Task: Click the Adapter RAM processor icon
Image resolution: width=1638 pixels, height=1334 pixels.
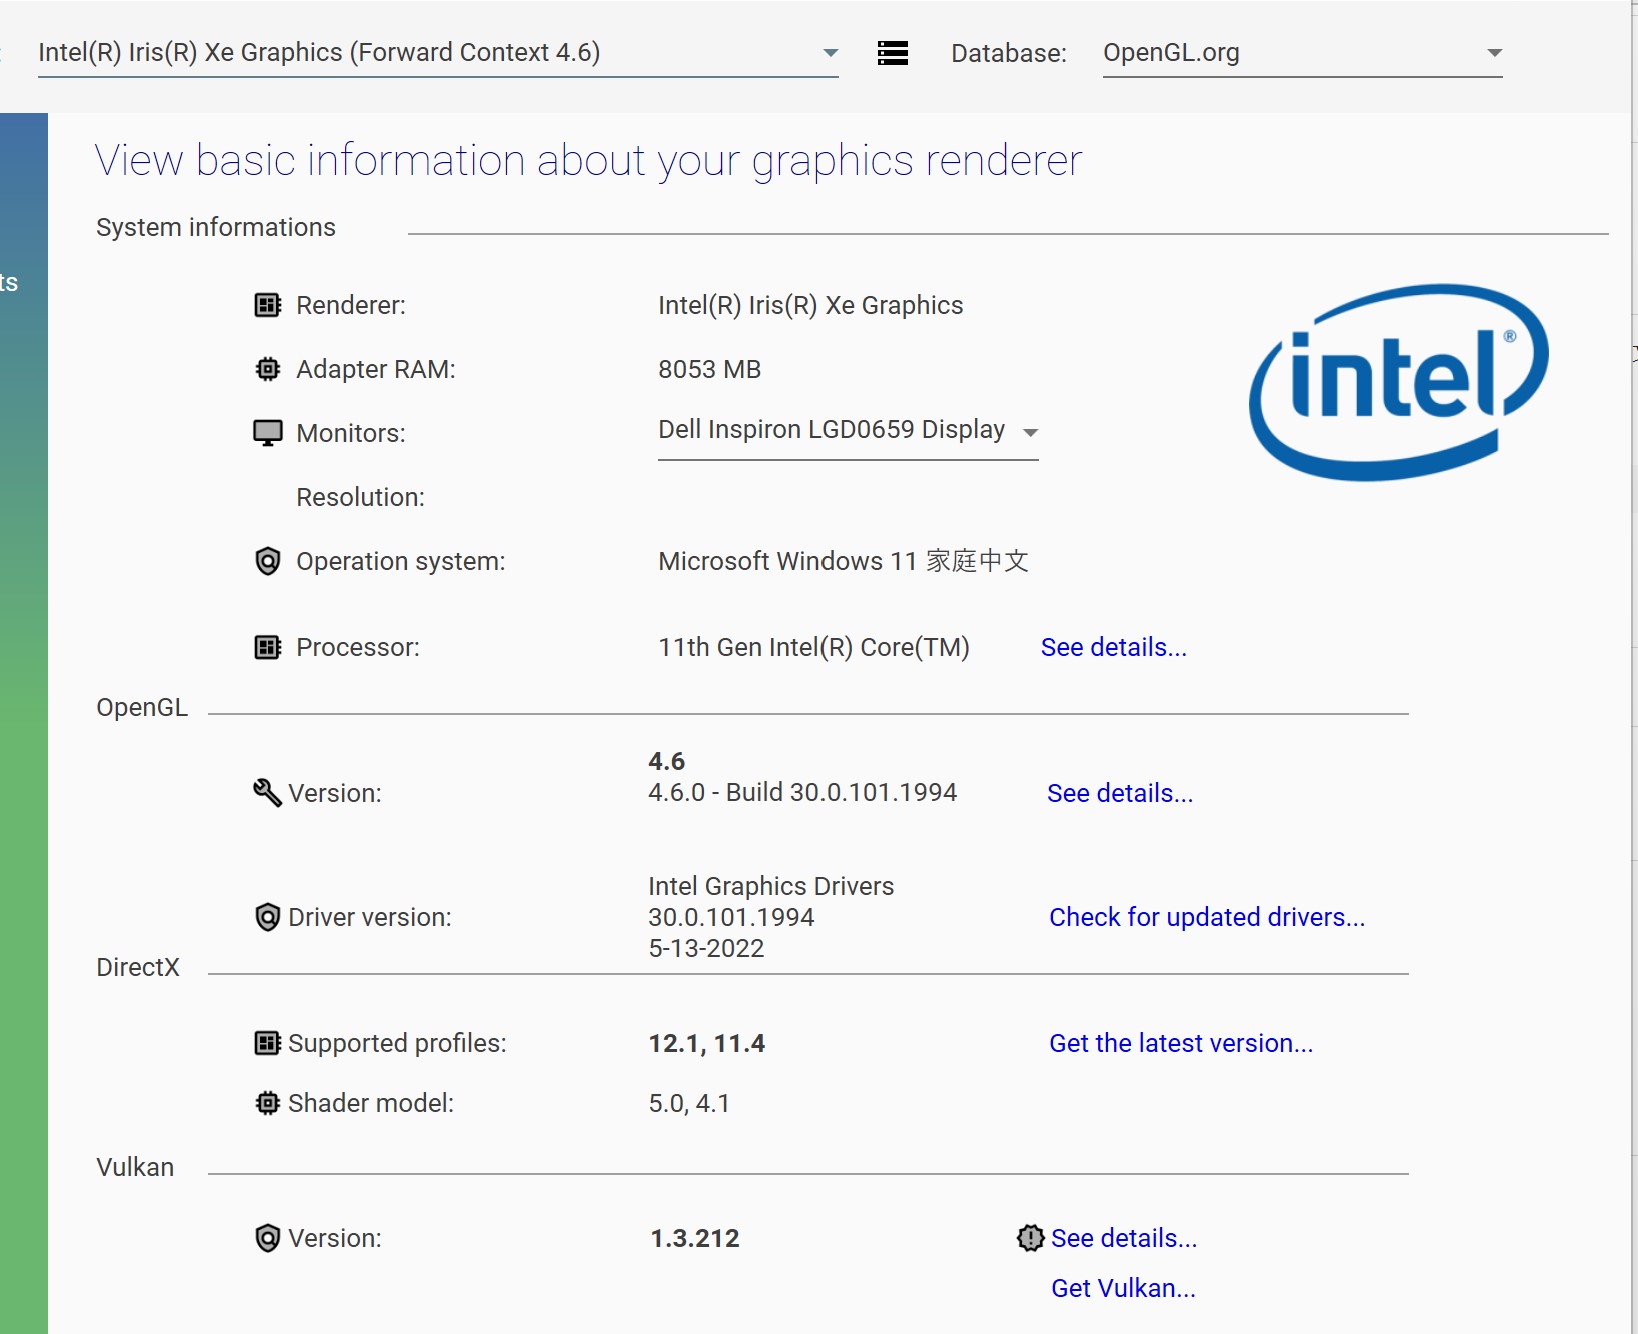Action: [267, 369]
